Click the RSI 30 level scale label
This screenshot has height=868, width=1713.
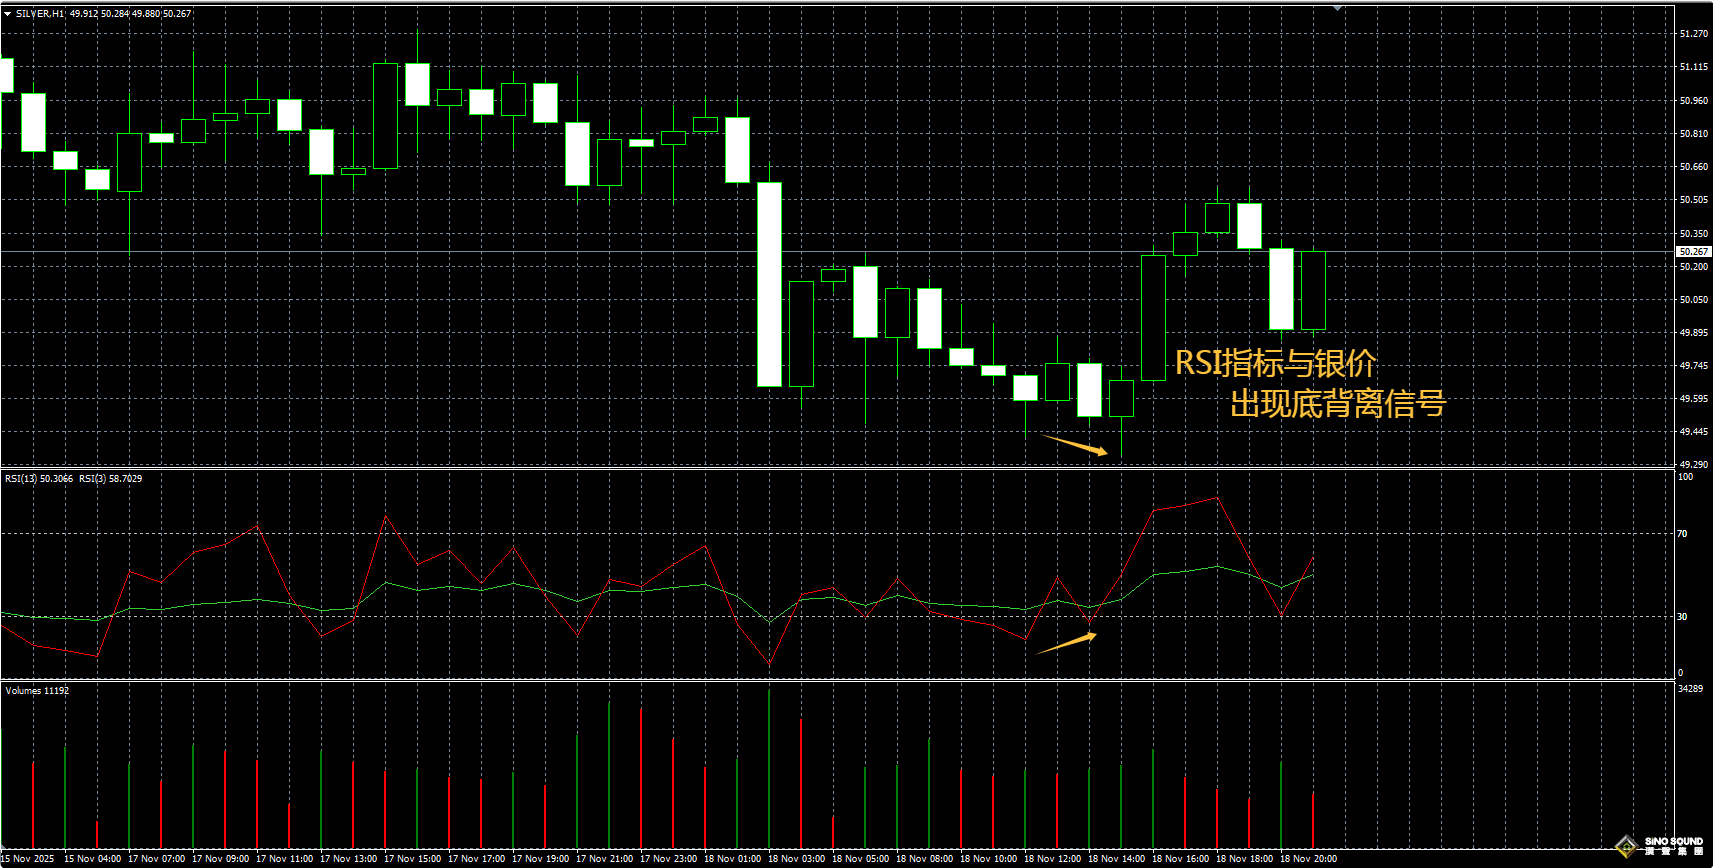tap(1682, 617)
